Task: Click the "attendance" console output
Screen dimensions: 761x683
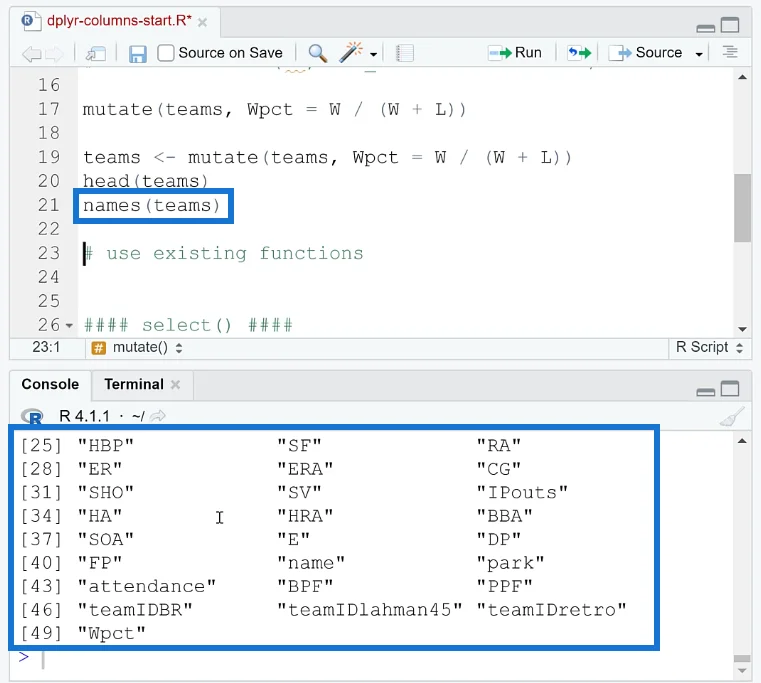Action: coord(147,586)
